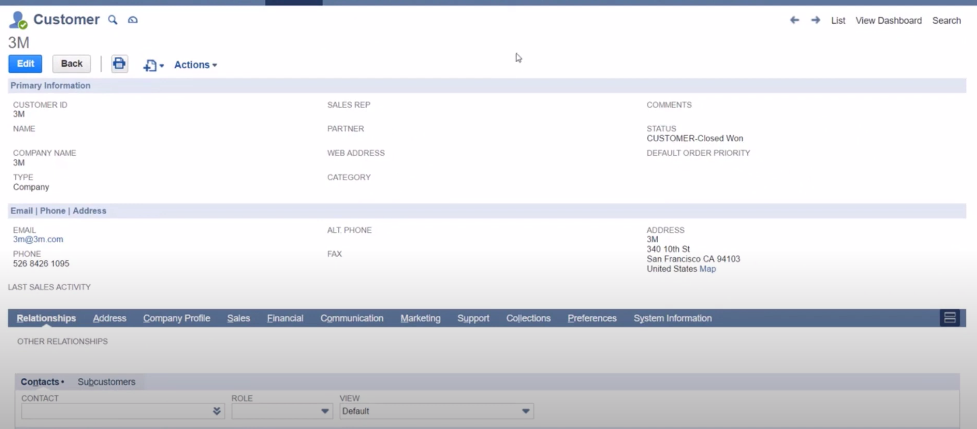Click the Search link at top right

tap(946, 21)
